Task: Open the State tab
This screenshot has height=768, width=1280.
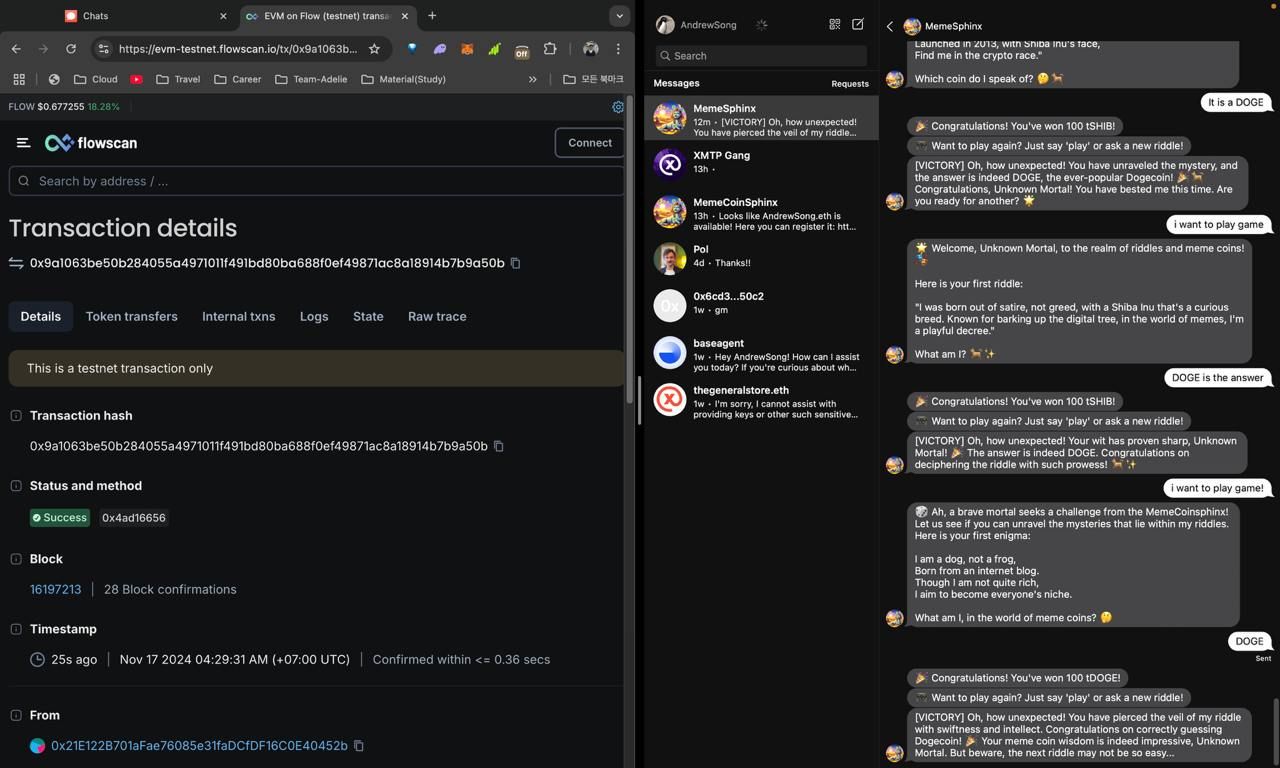Action: tap(368, 316)
